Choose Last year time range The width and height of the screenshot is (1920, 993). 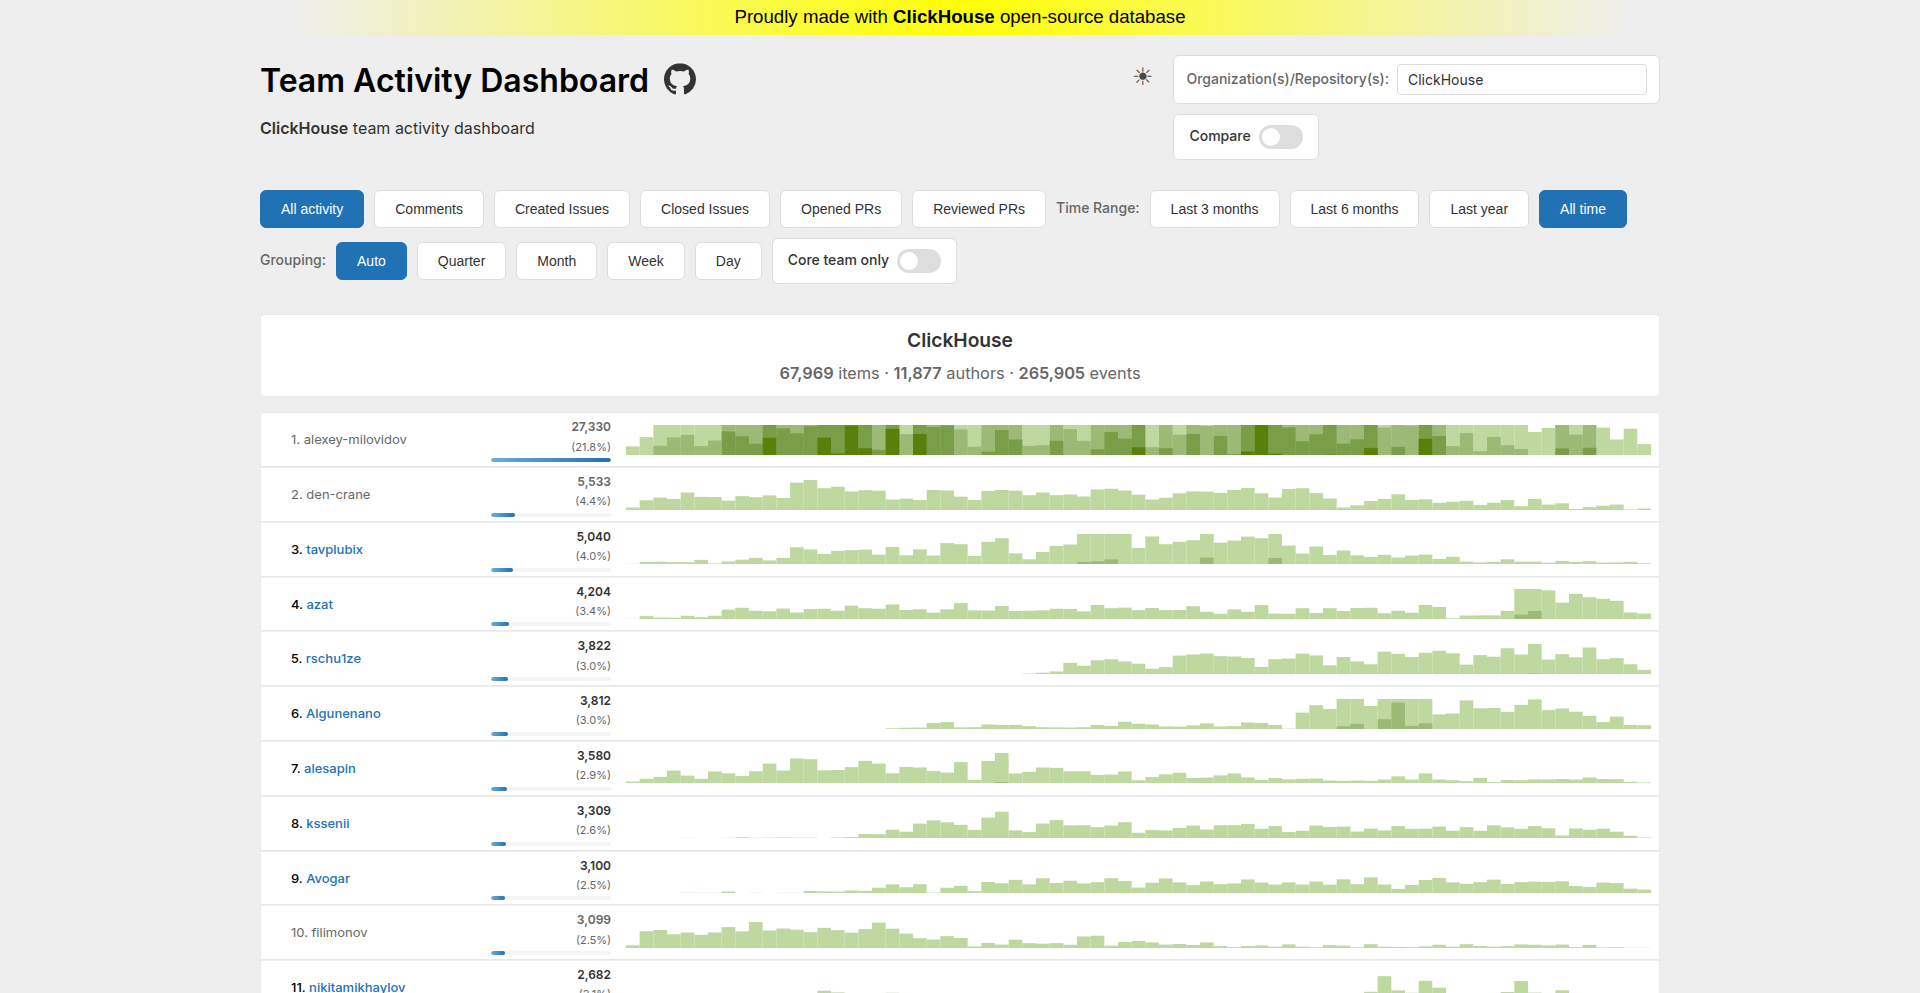click(1478, 209)
